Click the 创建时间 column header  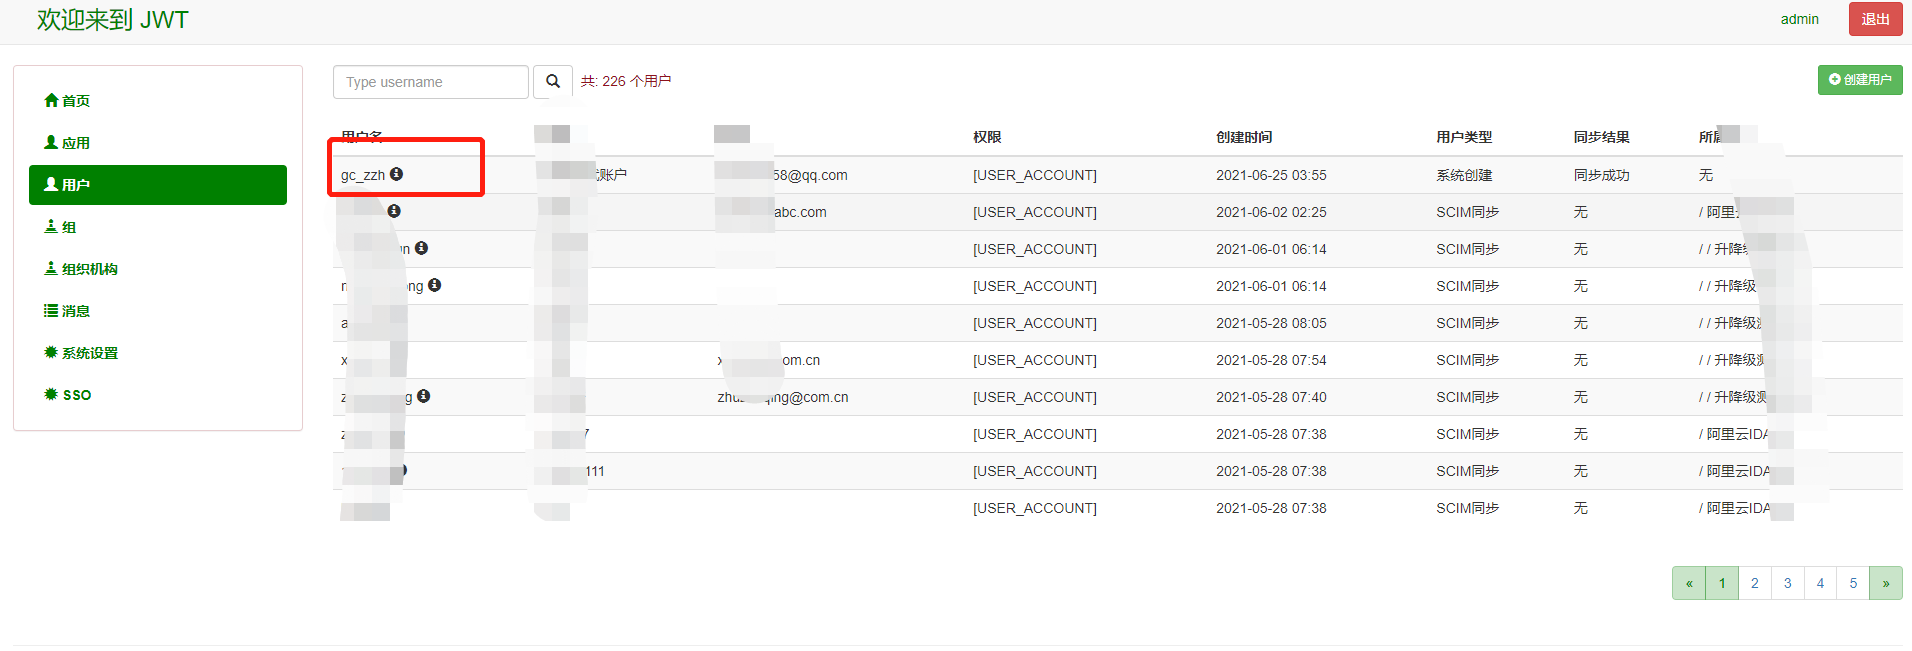coord(1244,137)
